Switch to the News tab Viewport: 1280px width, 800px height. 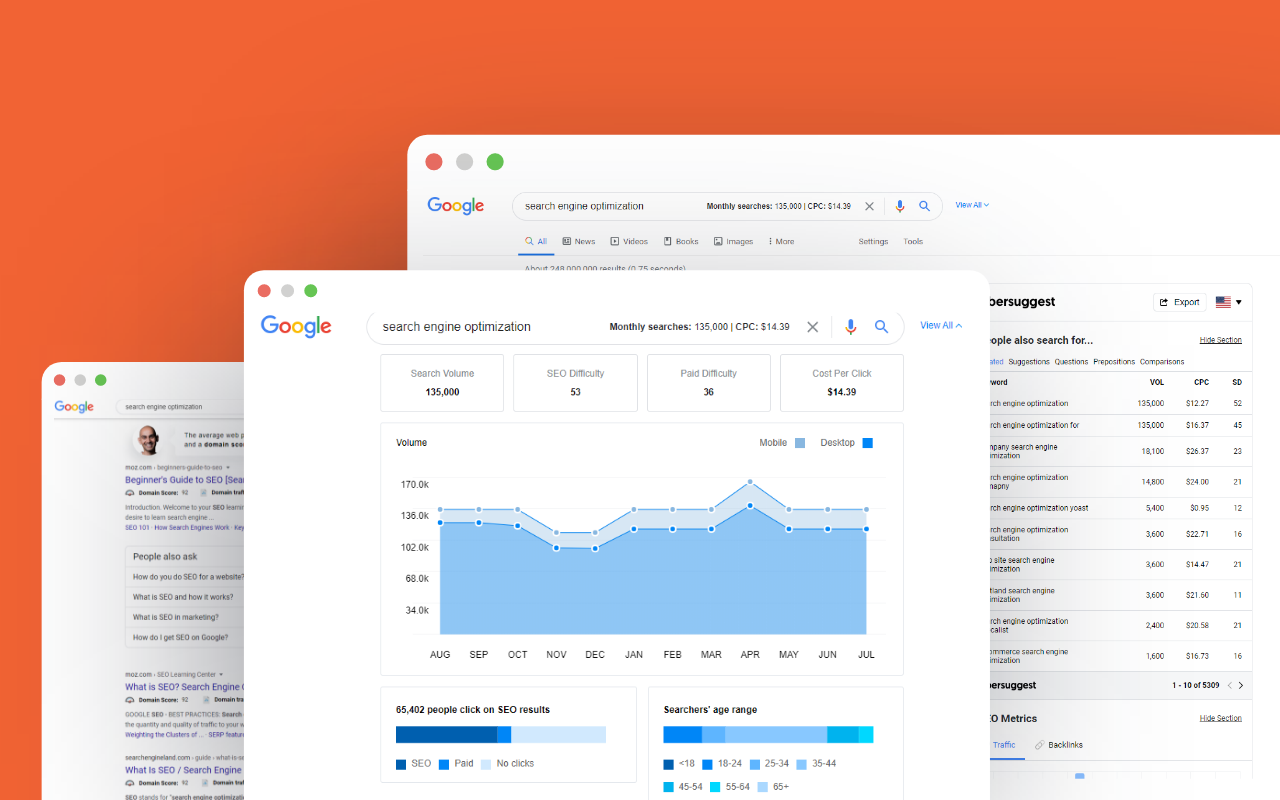(579, 241)
